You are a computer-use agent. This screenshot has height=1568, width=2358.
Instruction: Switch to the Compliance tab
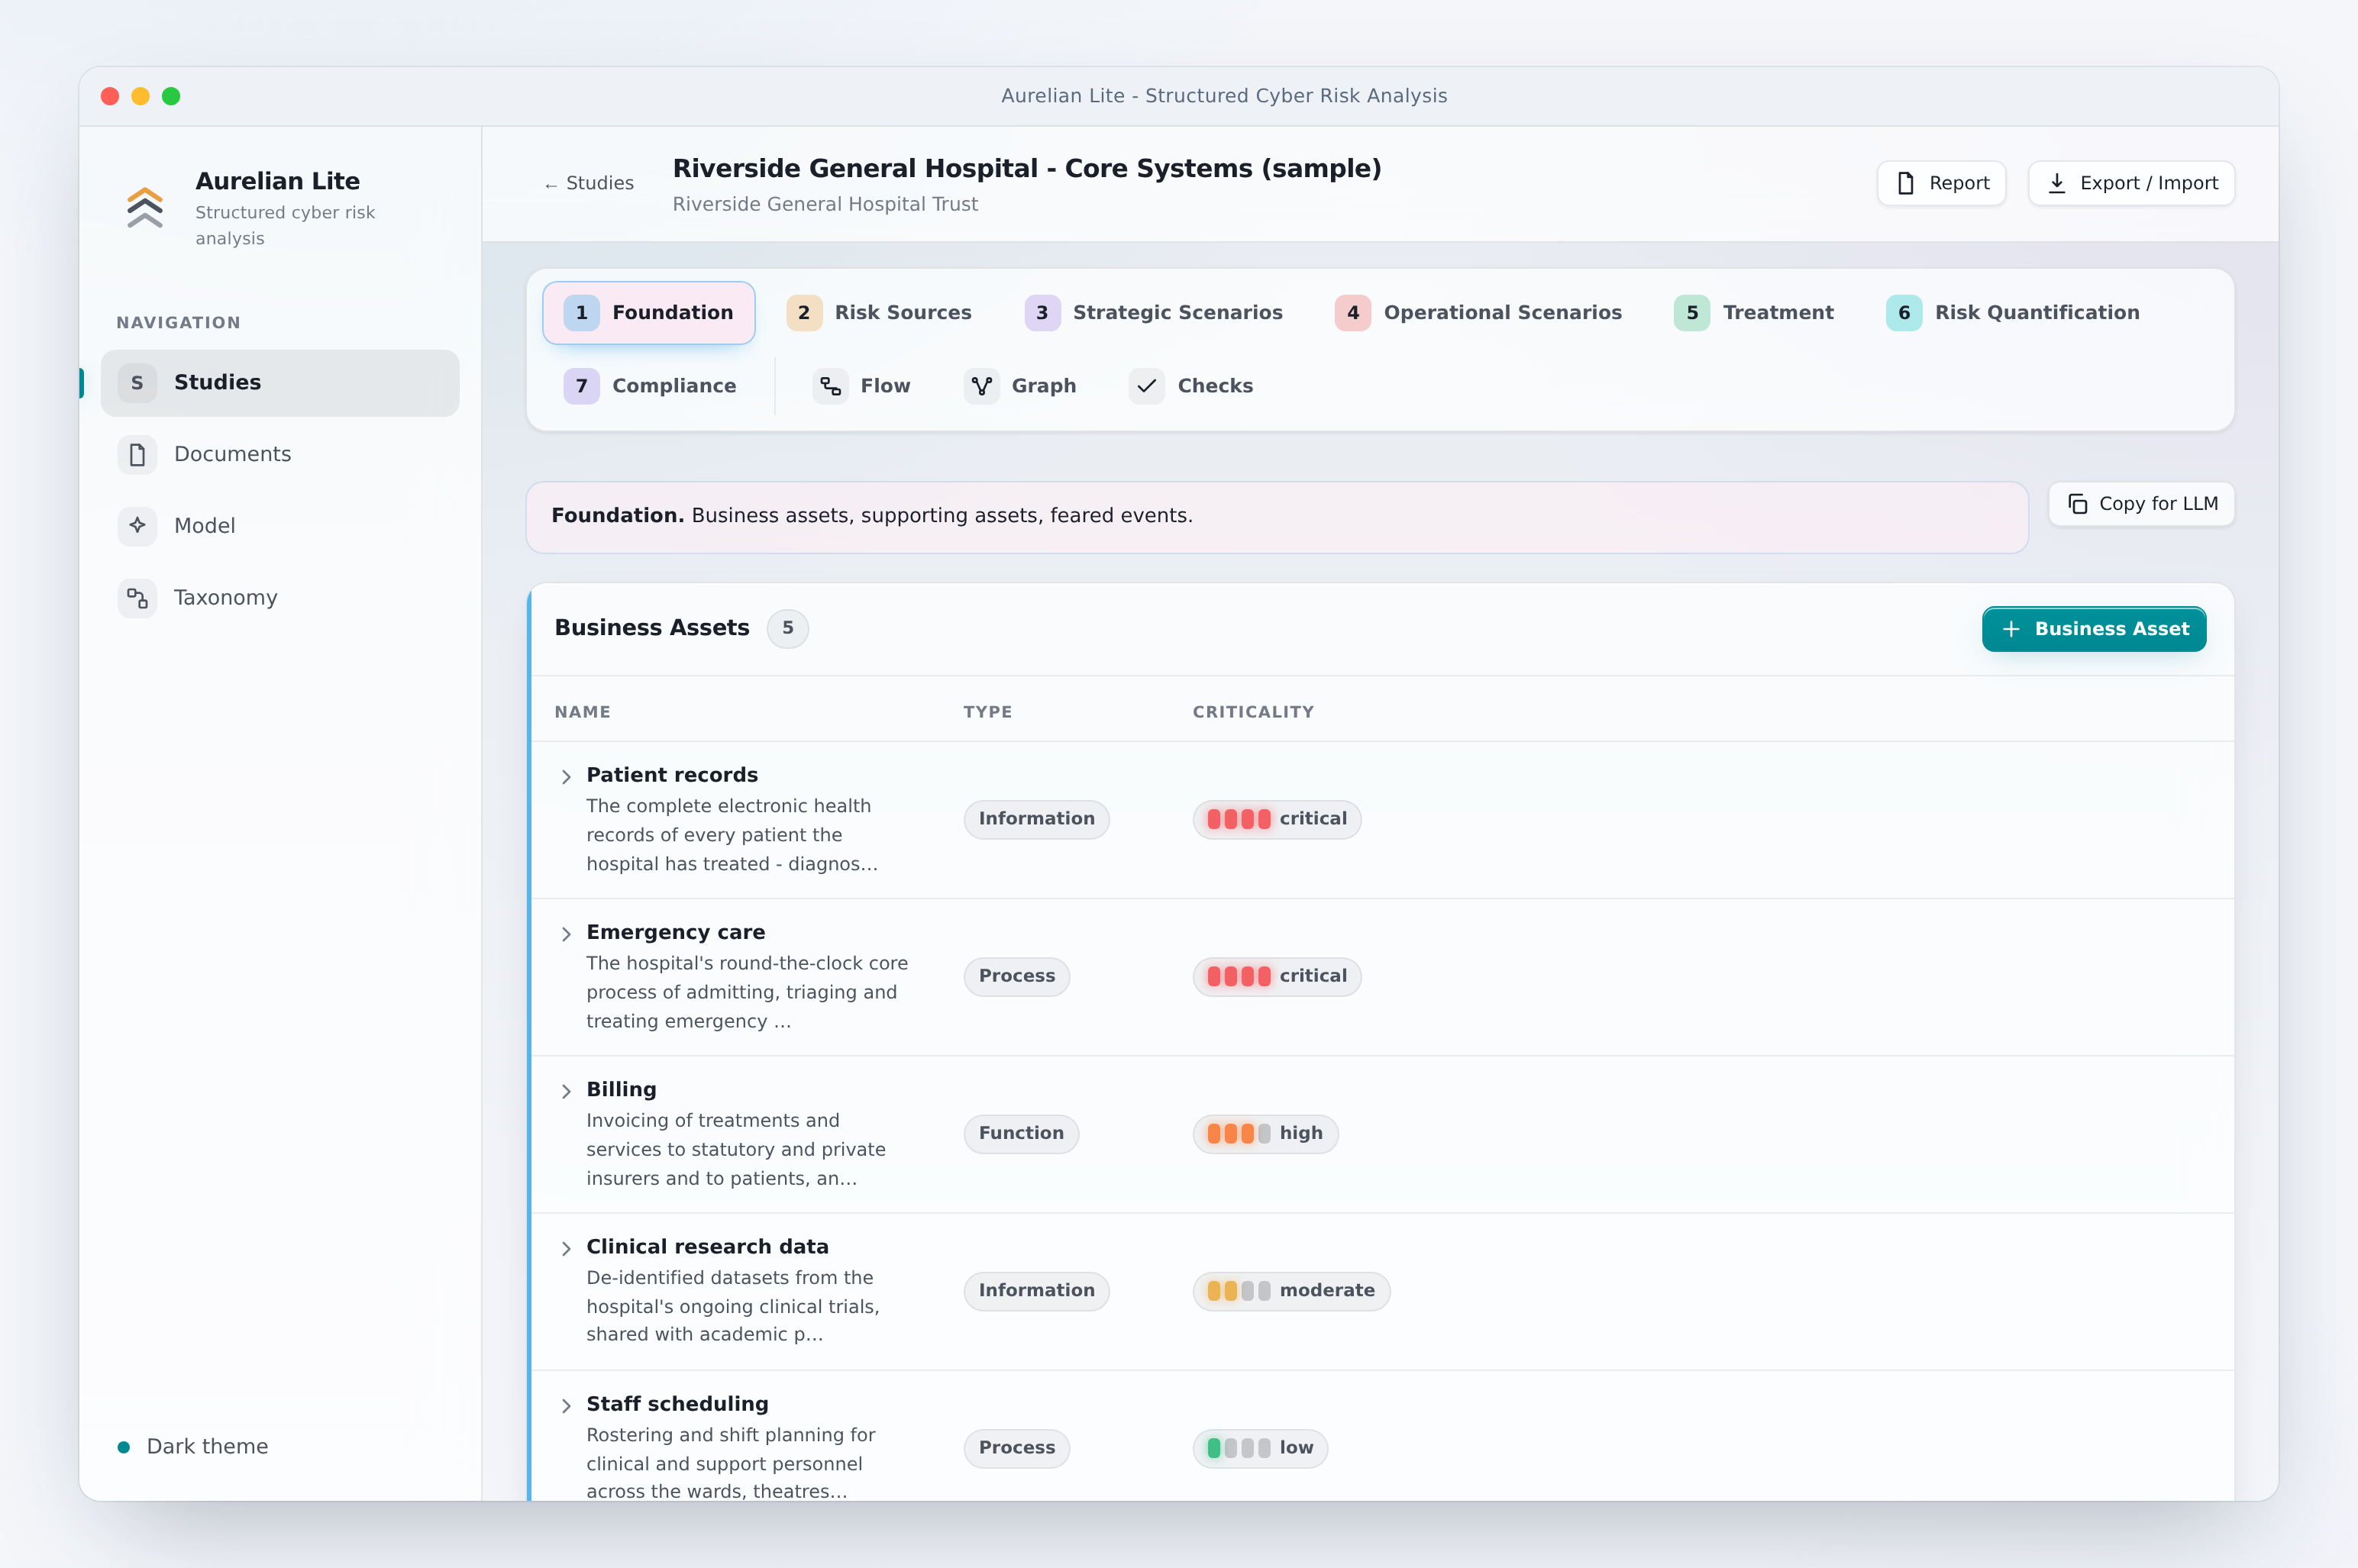pos(650,386)
